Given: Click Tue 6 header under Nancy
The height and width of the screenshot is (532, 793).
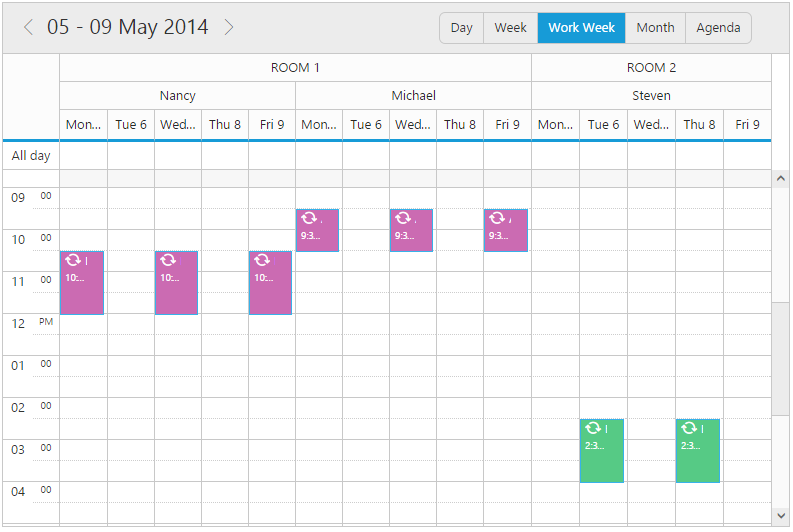Looking at the screenshot, I should pos(131,125).
